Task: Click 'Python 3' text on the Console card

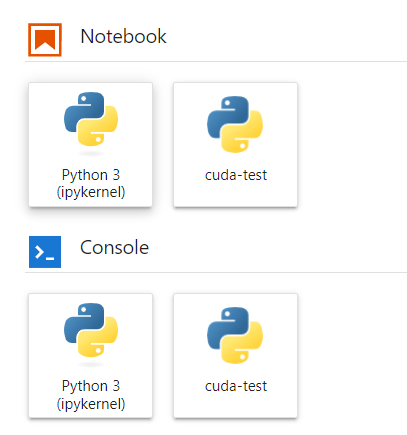Action: [x=91, y=386]
